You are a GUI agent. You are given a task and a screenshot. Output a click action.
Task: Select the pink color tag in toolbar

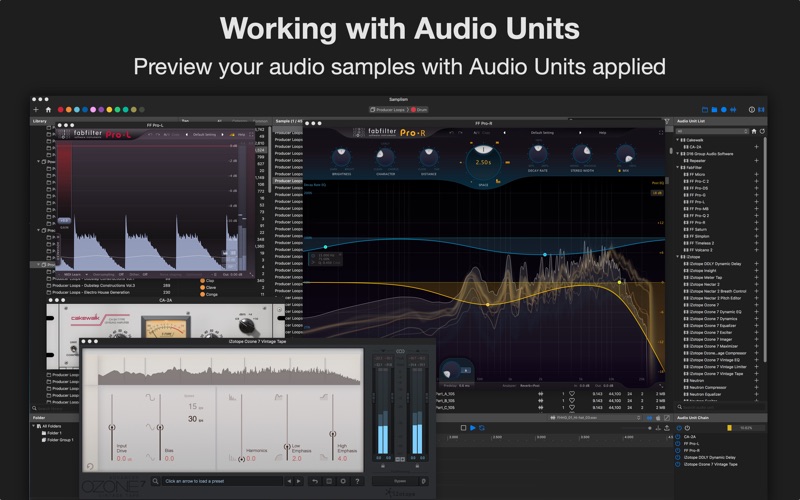click(x=93, y=110)
